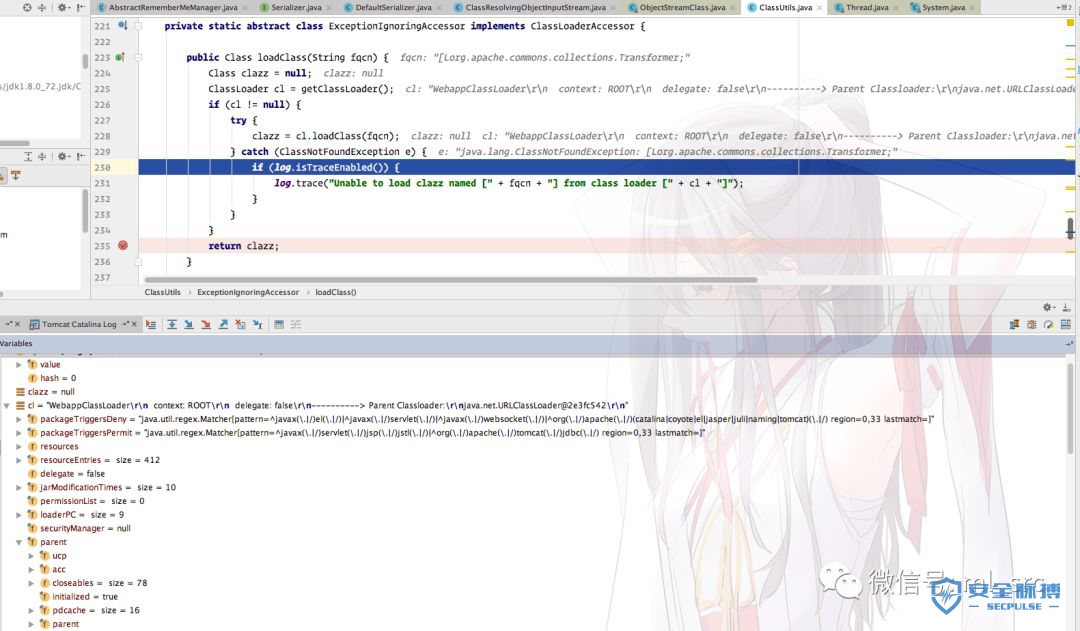Switch to System.java tab

(942, 8)
